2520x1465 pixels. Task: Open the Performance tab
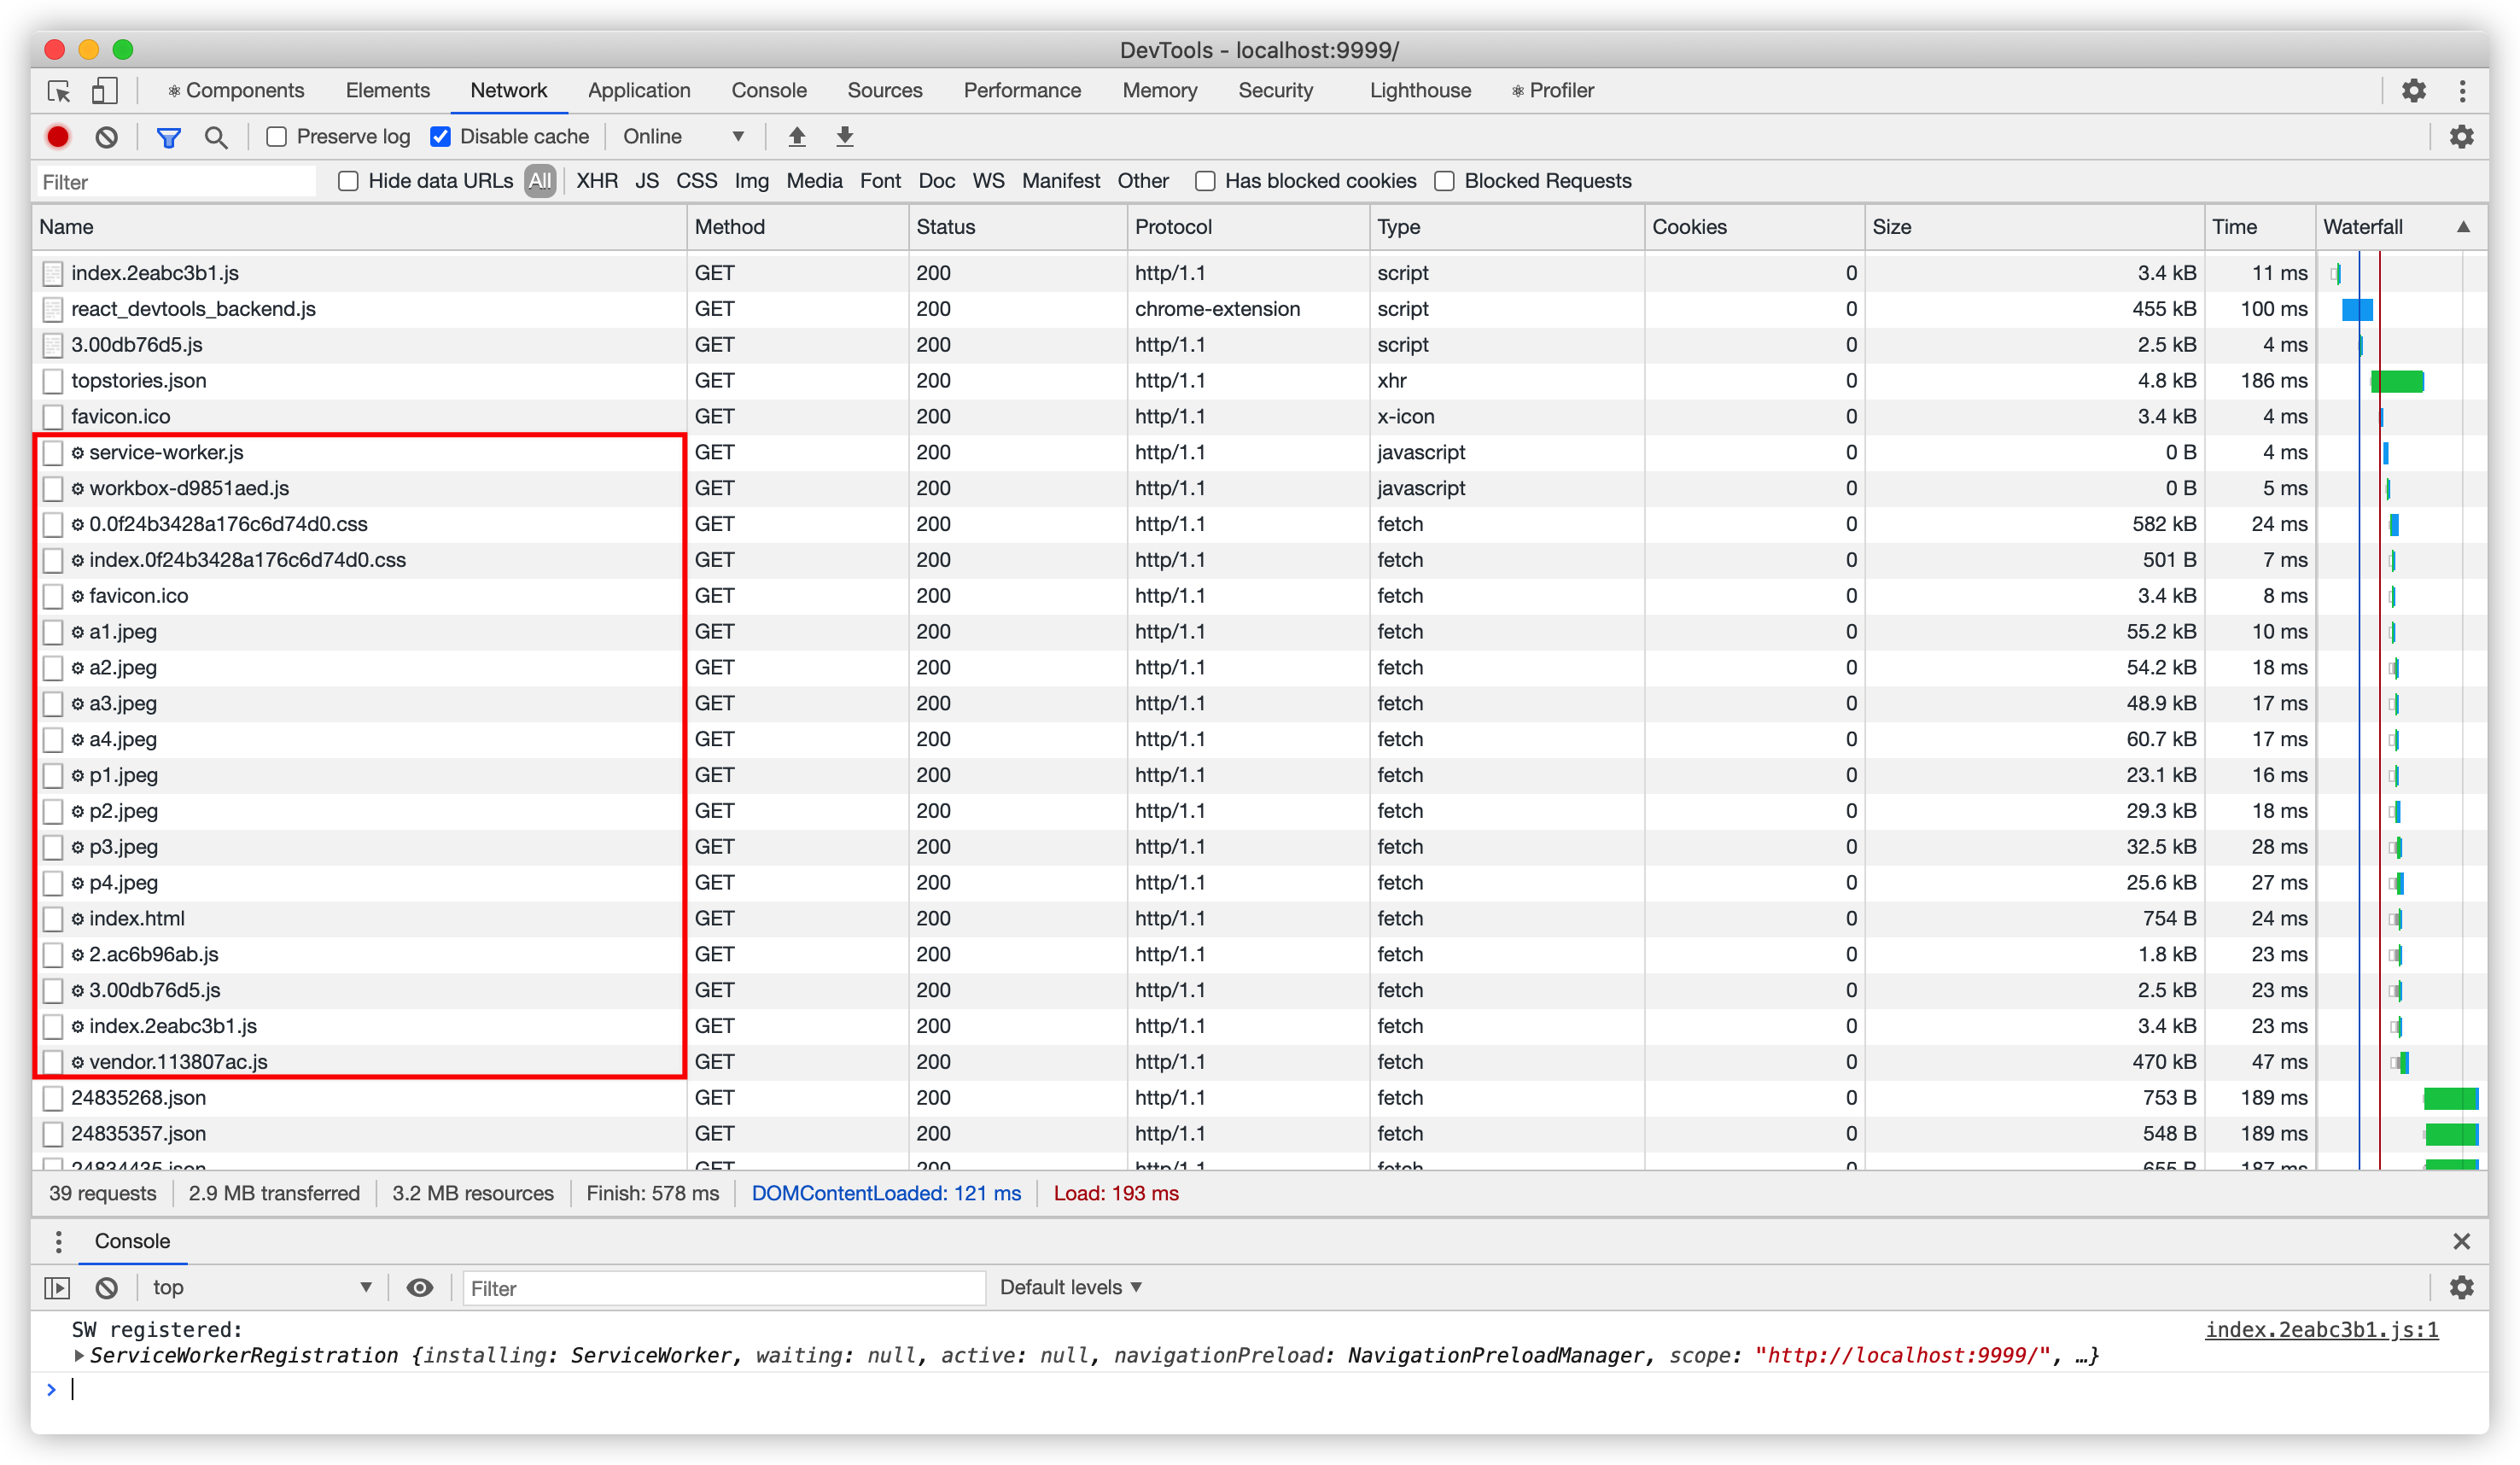[1022, 91]
